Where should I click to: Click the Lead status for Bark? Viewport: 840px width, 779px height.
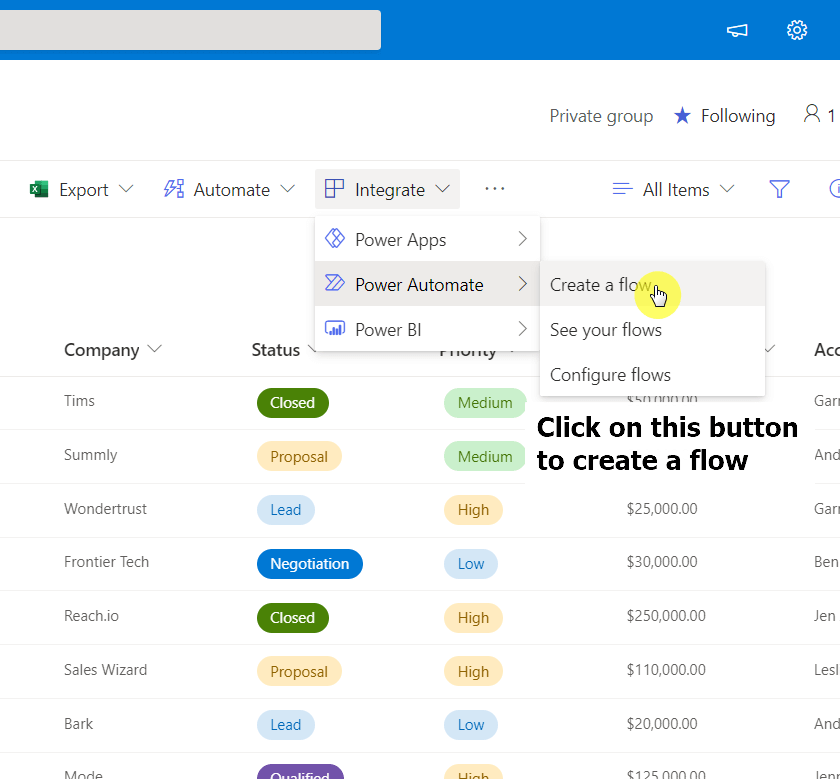point(286,724)
